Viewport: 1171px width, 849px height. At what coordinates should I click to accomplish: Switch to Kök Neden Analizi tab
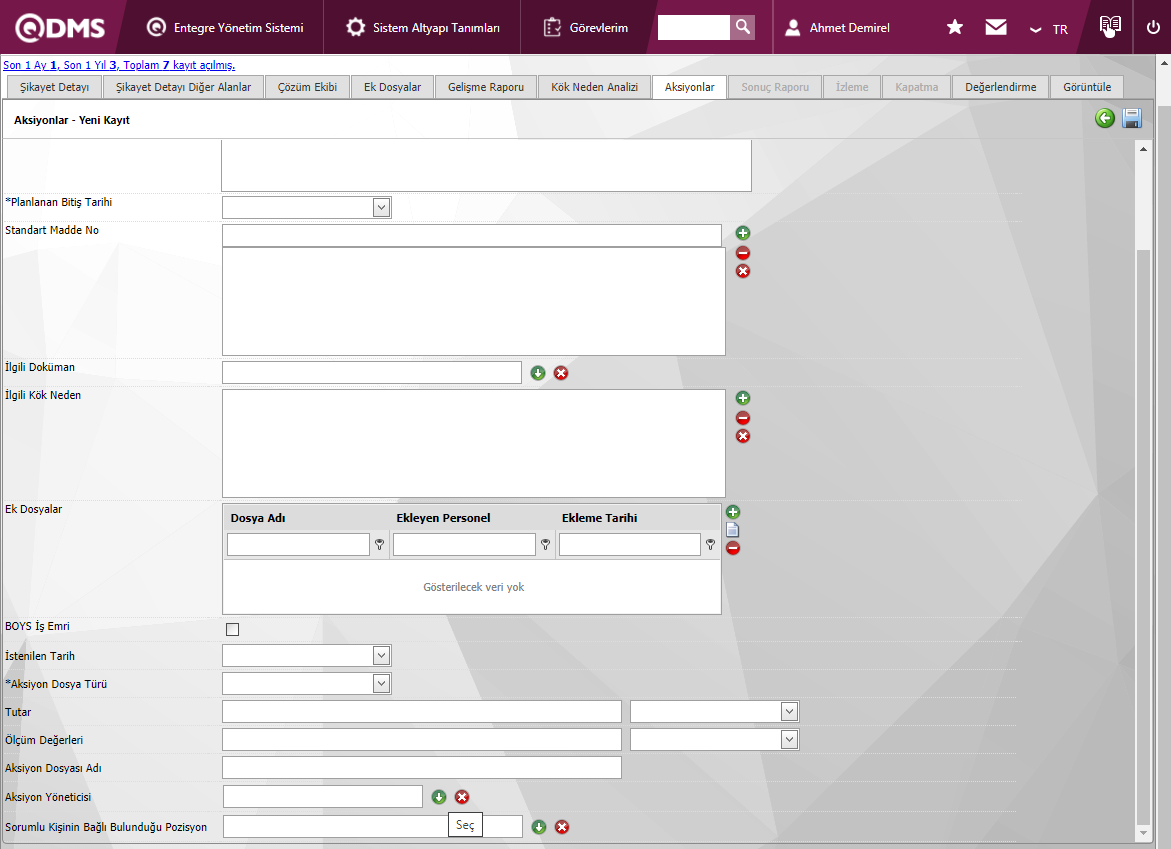(x=594, y=87)
